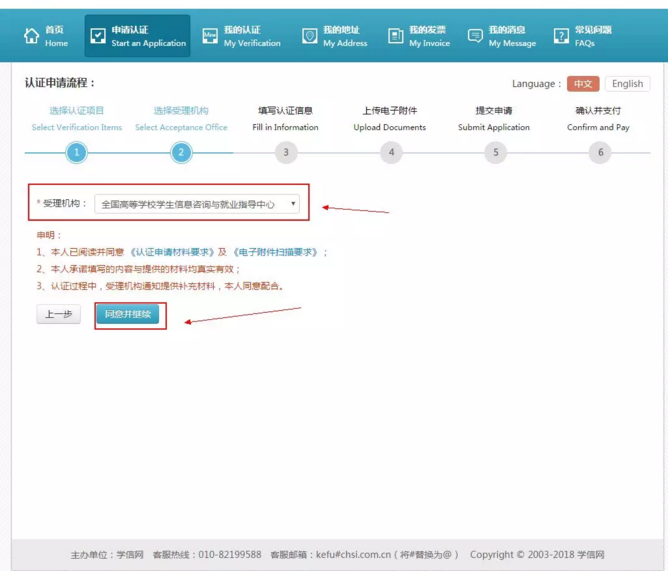Click the Start an Application checkmark icon

pos(97,37)
